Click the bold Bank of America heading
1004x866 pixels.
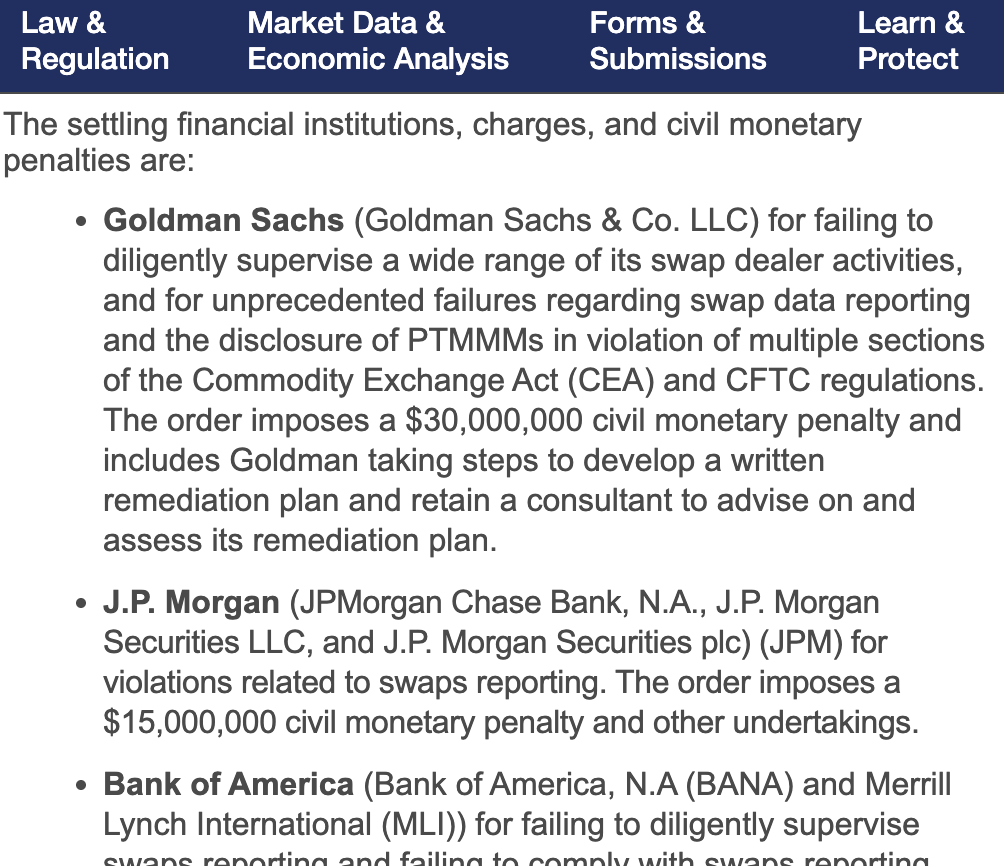click(228, 785)
